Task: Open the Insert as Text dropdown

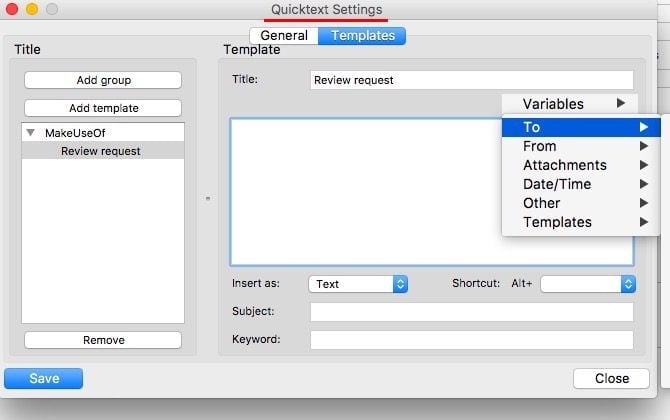Action: pyautogui.click(x=358, y=284)
